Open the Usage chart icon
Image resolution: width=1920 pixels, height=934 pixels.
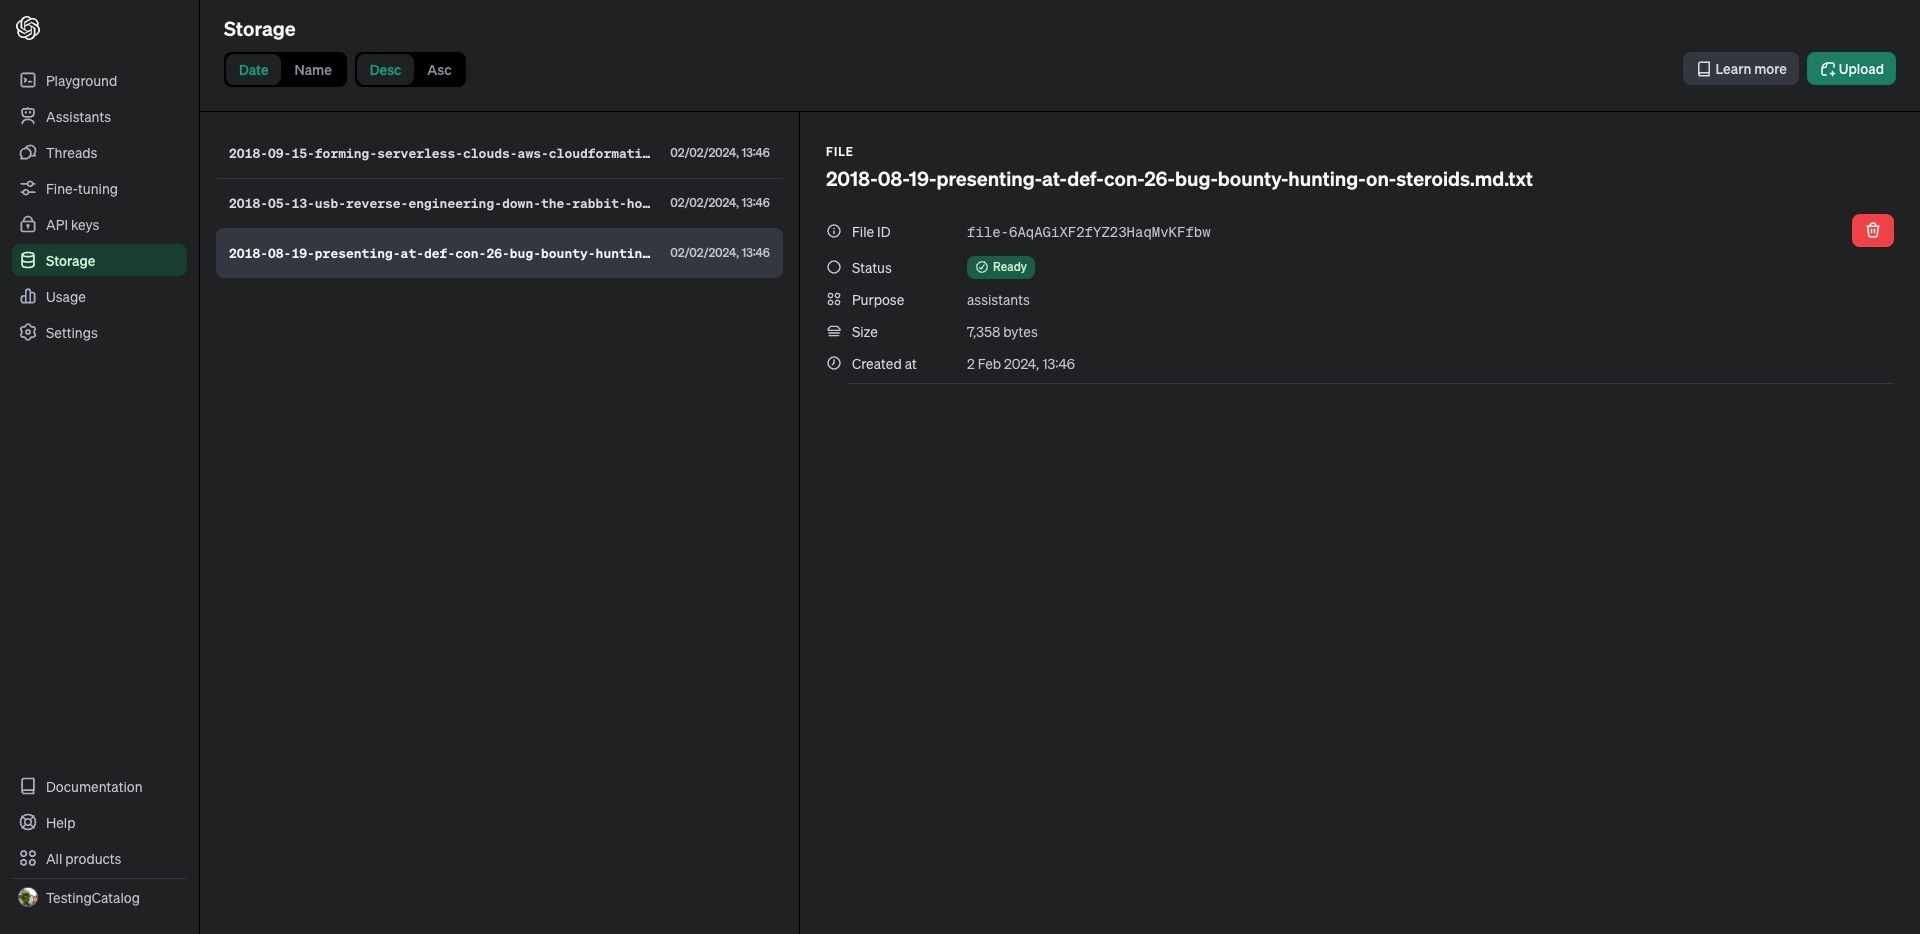28,296
